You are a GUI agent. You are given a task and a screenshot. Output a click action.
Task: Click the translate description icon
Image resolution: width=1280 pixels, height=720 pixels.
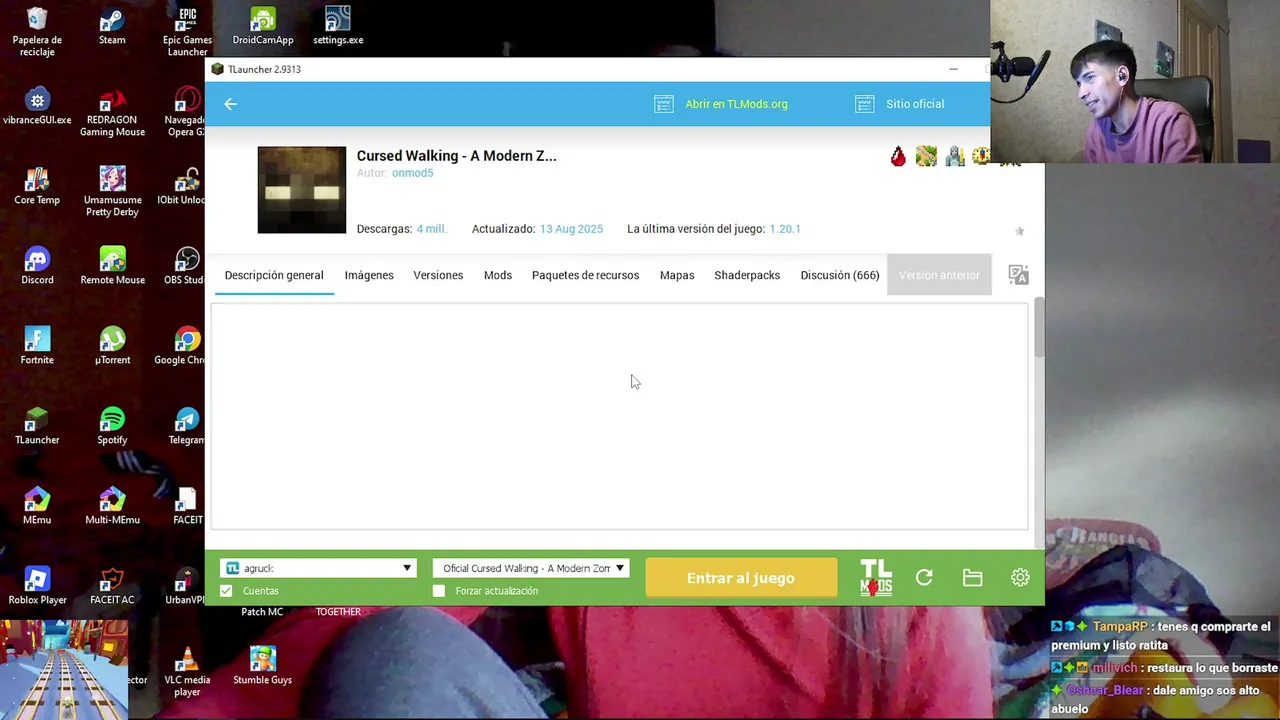[1018, 275]
